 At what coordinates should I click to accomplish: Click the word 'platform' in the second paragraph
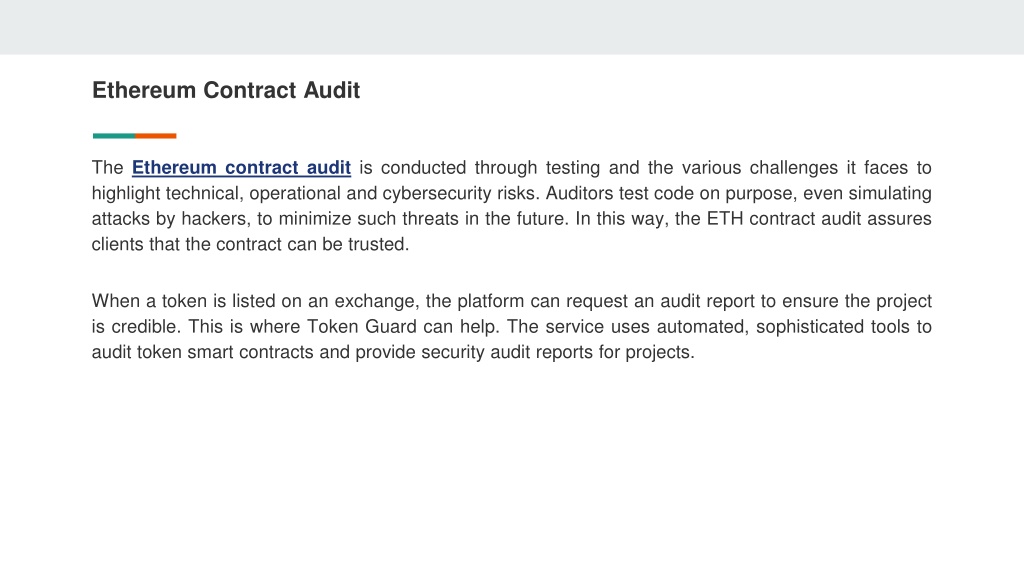pos(490,301)
